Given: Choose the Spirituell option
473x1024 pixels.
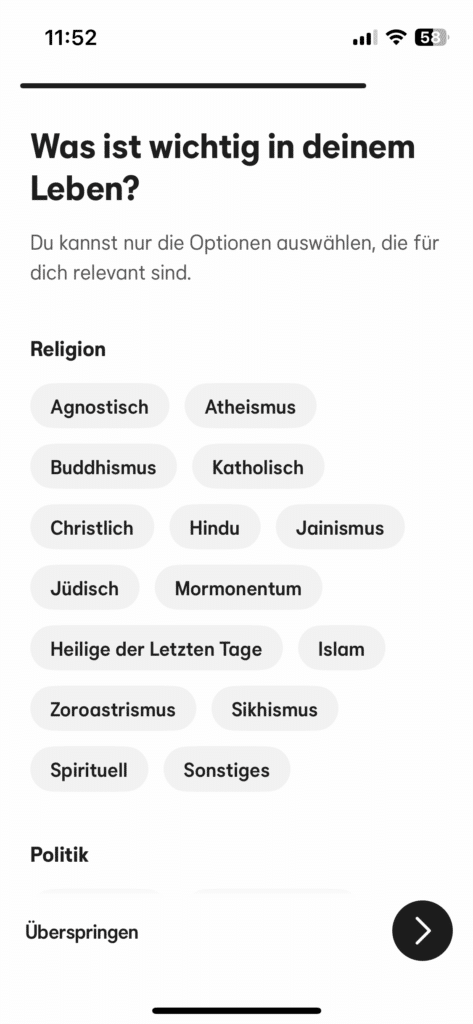Looking at the screenshot, I should [x=89, y=769].
